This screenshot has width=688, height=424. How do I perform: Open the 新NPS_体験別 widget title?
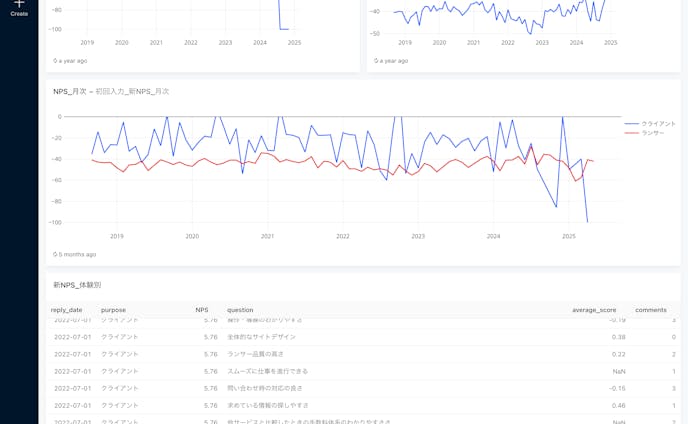77,285
